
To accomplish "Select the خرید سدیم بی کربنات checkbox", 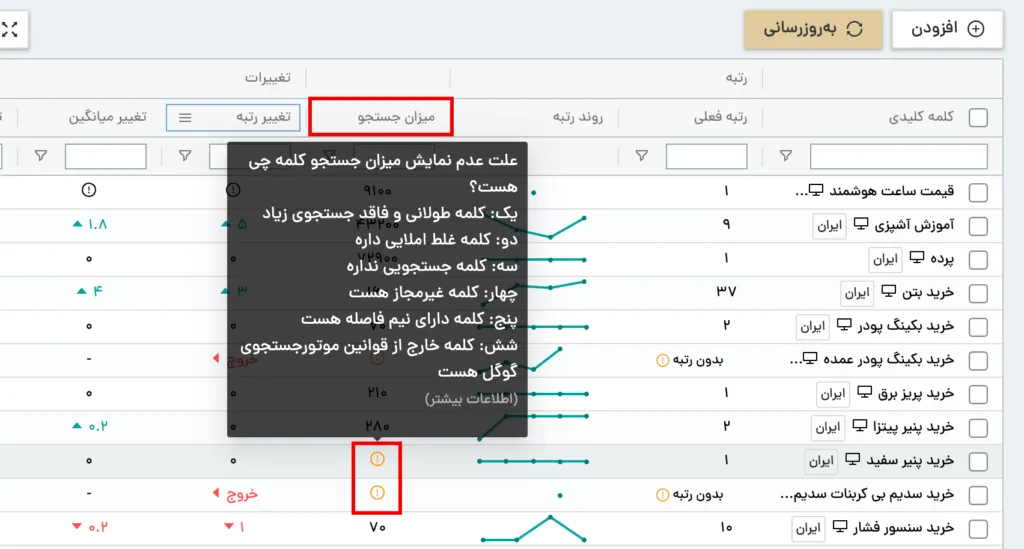I will [x=978, y=495].
